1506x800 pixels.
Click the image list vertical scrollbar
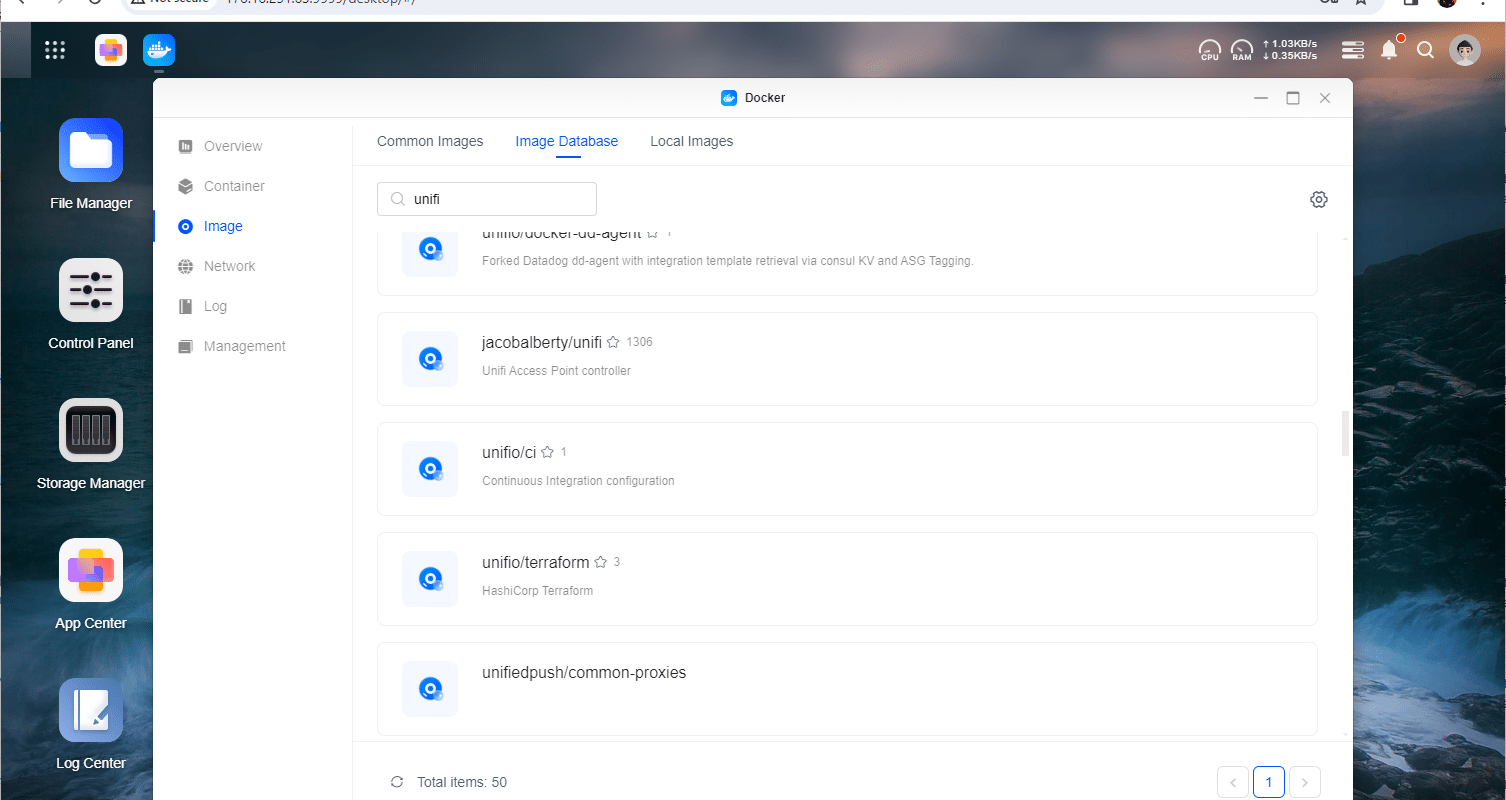click(1345, 432)
